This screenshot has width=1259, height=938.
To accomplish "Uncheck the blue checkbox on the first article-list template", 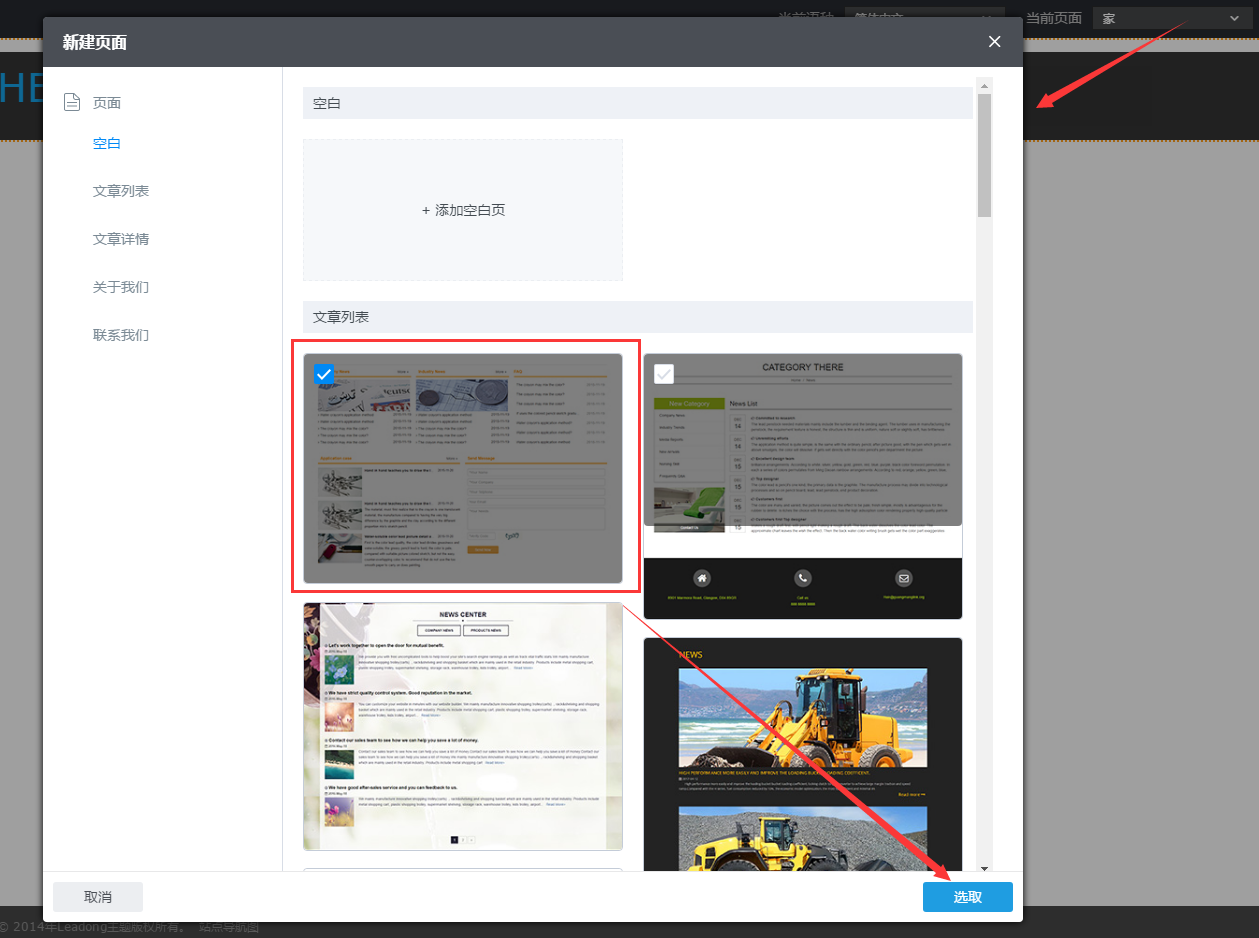I will tap(324, 374).
